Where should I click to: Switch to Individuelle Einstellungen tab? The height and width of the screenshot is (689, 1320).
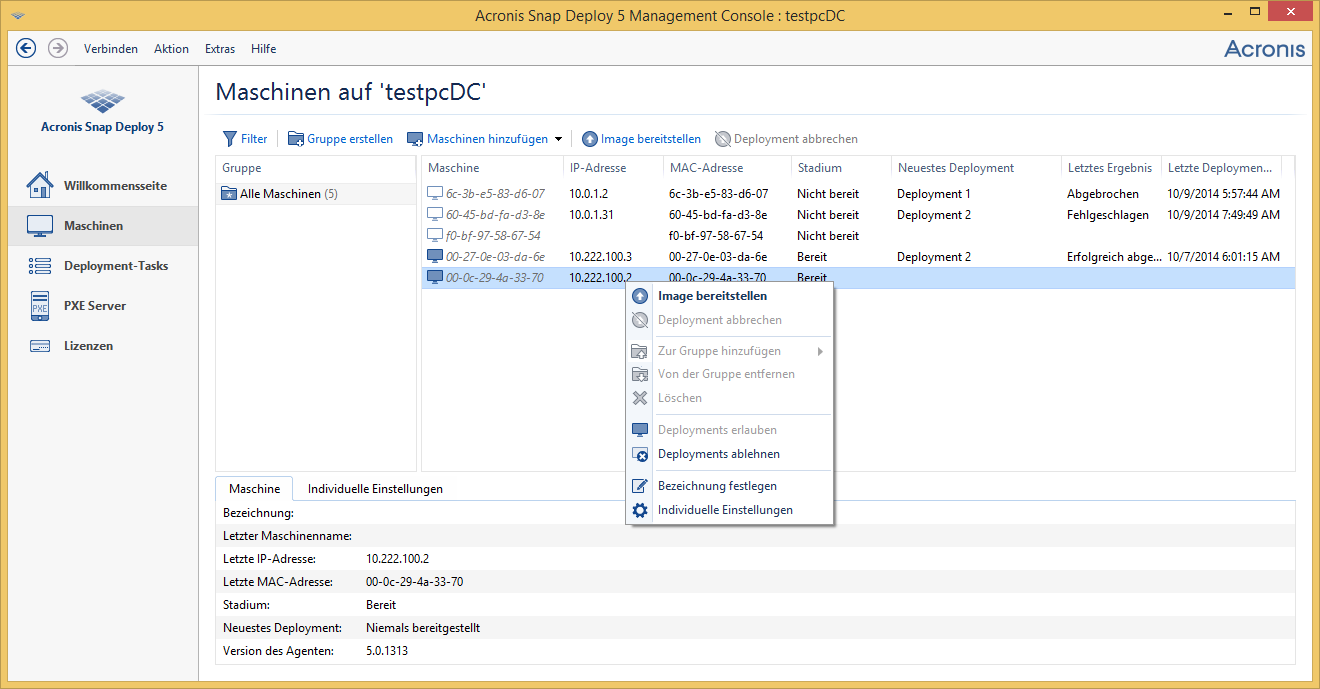pos(375,489)
